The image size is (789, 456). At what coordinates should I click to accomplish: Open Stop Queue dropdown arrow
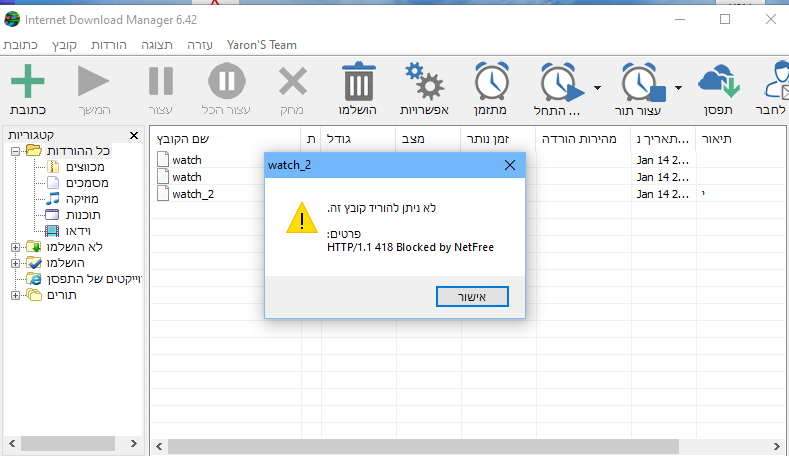678,88
